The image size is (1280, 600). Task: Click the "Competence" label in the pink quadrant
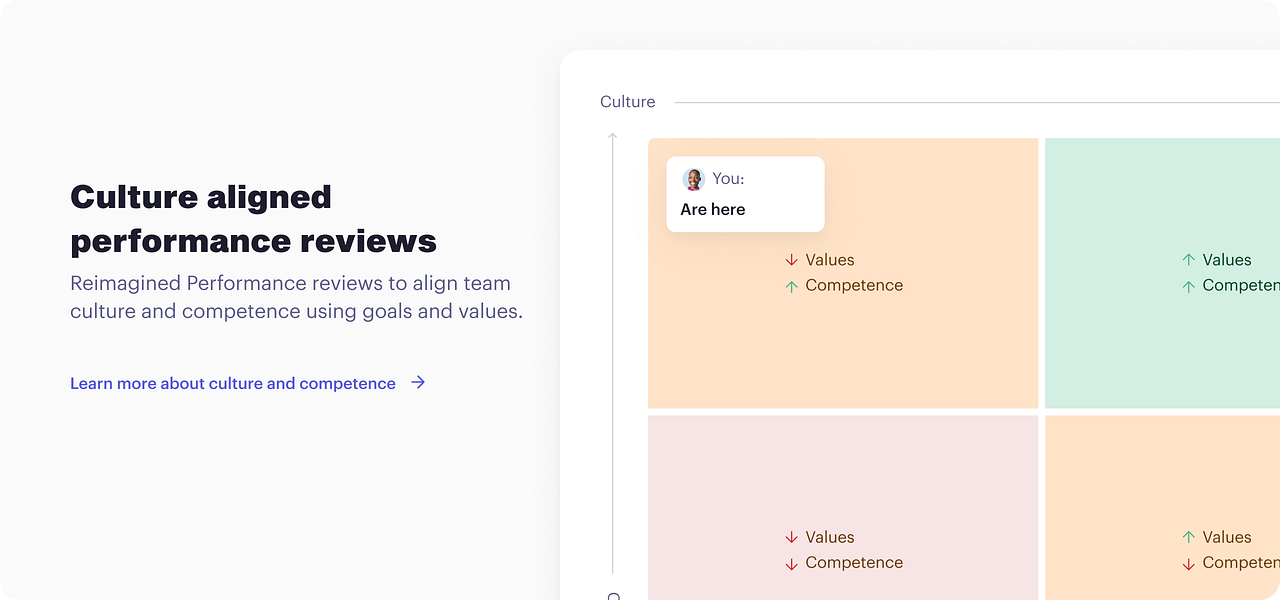point(854,563)
